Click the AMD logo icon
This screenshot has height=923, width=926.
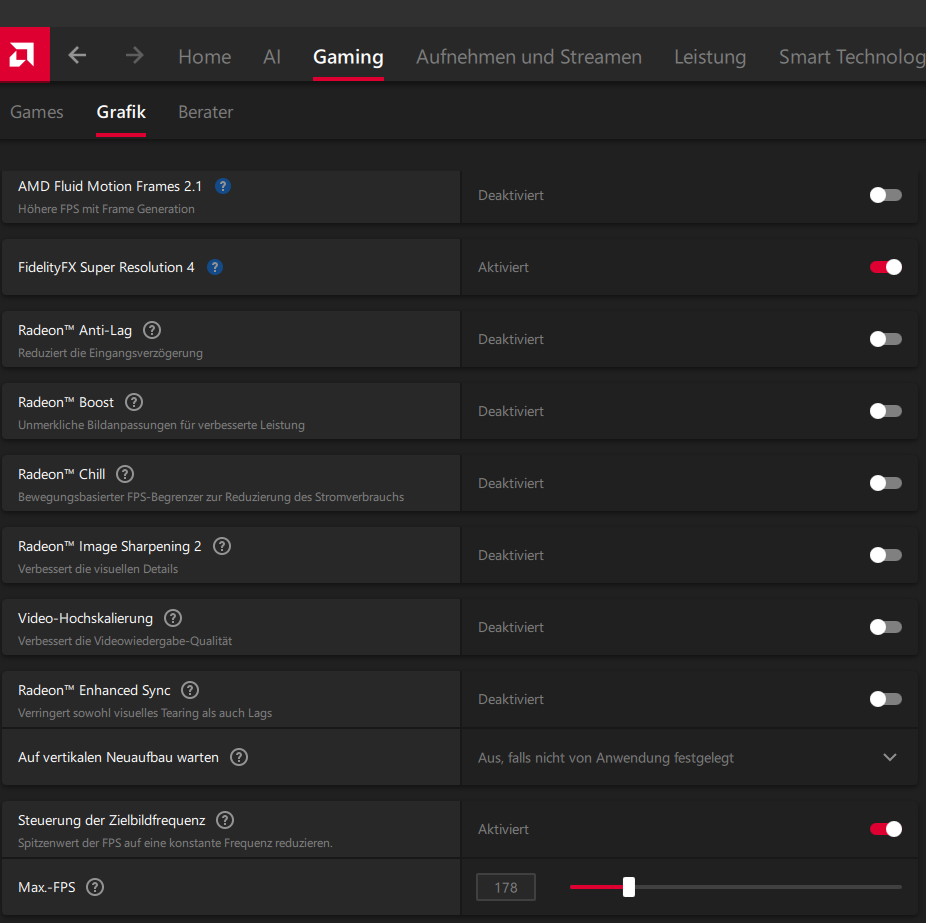coord(24,54)
